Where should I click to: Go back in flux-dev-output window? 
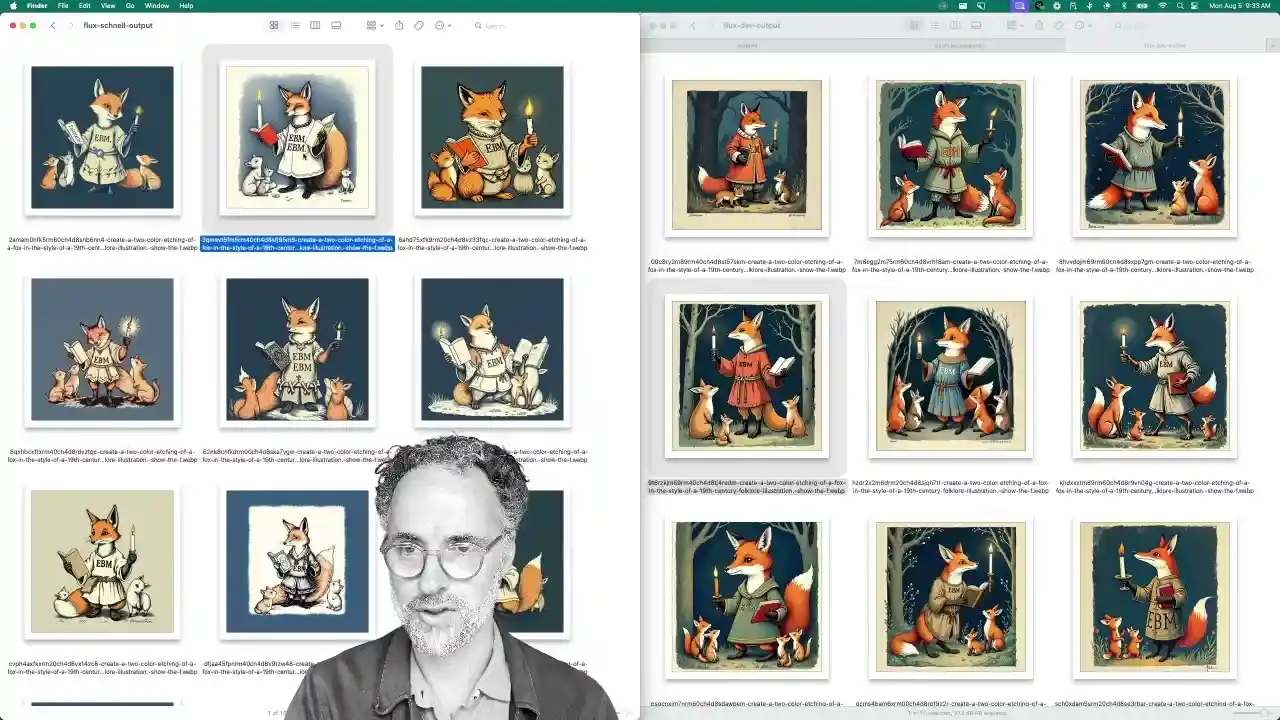pos(693,25)
